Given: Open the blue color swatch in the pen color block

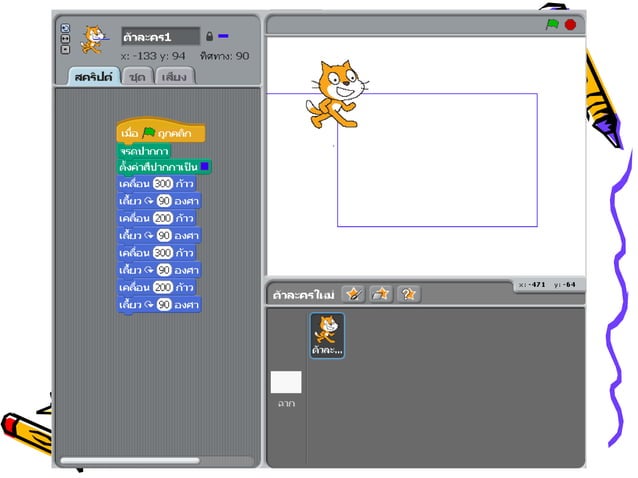Looking at the screenshot, I should pos(205,166).
